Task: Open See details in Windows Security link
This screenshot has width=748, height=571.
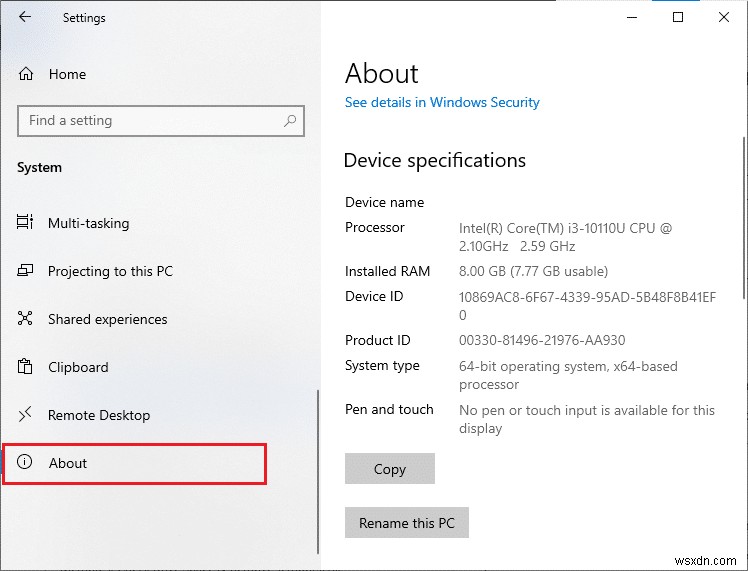Action: 442,102
